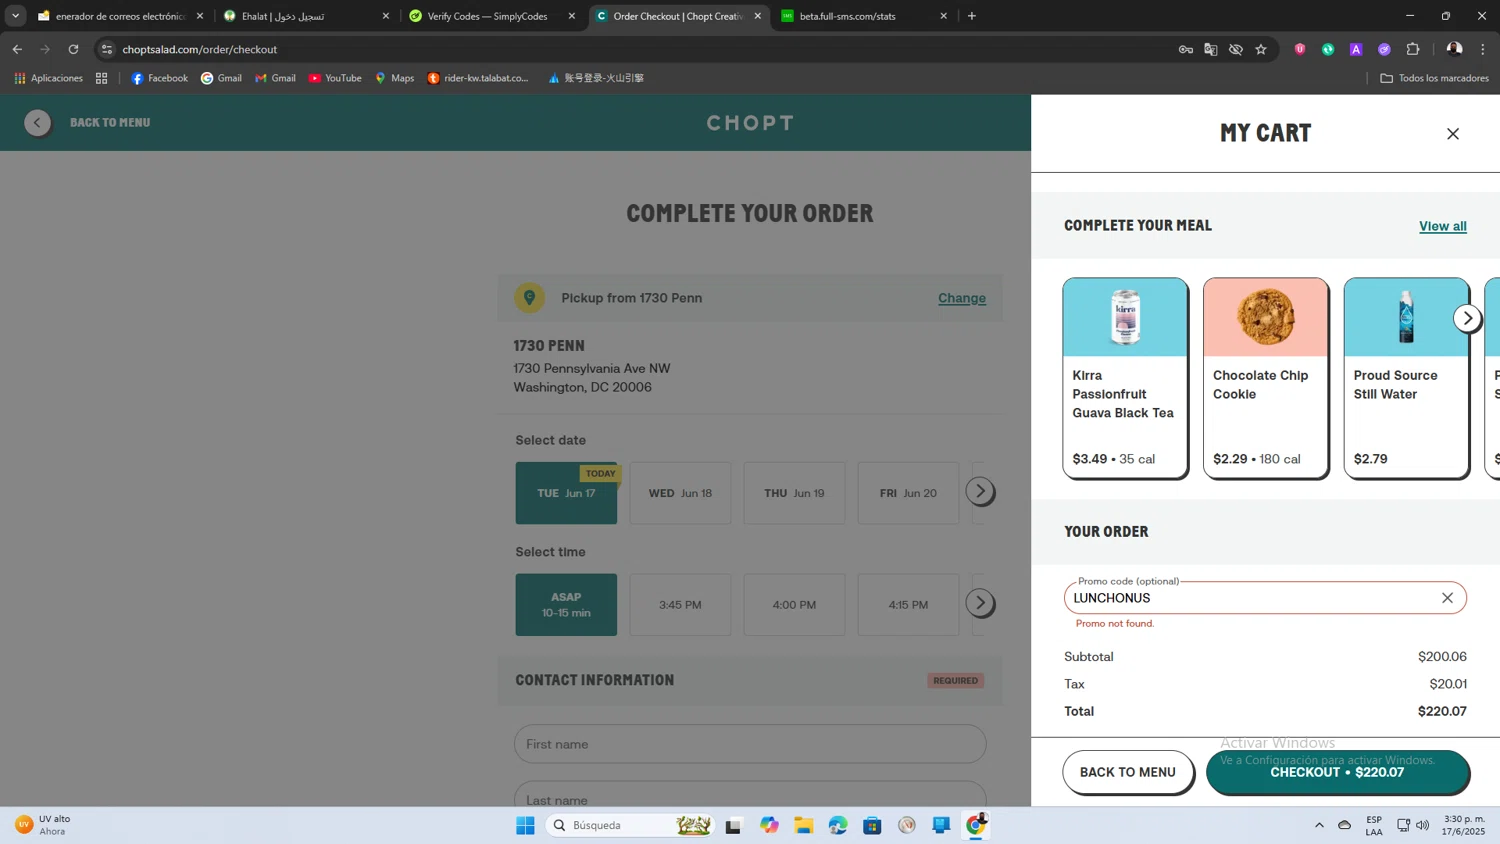The width and height of the screenshot is (1500, 844).
Task: Click the browser address bar
Action: 640,49
